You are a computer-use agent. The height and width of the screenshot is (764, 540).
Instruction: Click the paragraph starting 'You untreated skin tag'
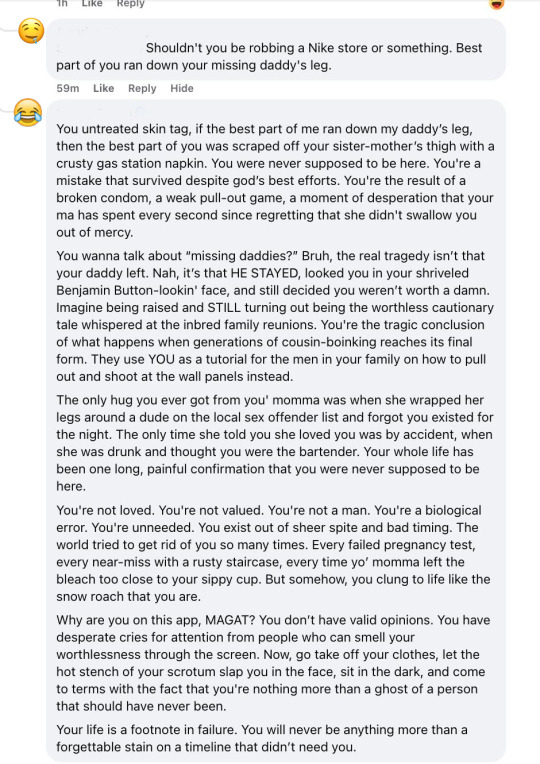tap(275, 180)
